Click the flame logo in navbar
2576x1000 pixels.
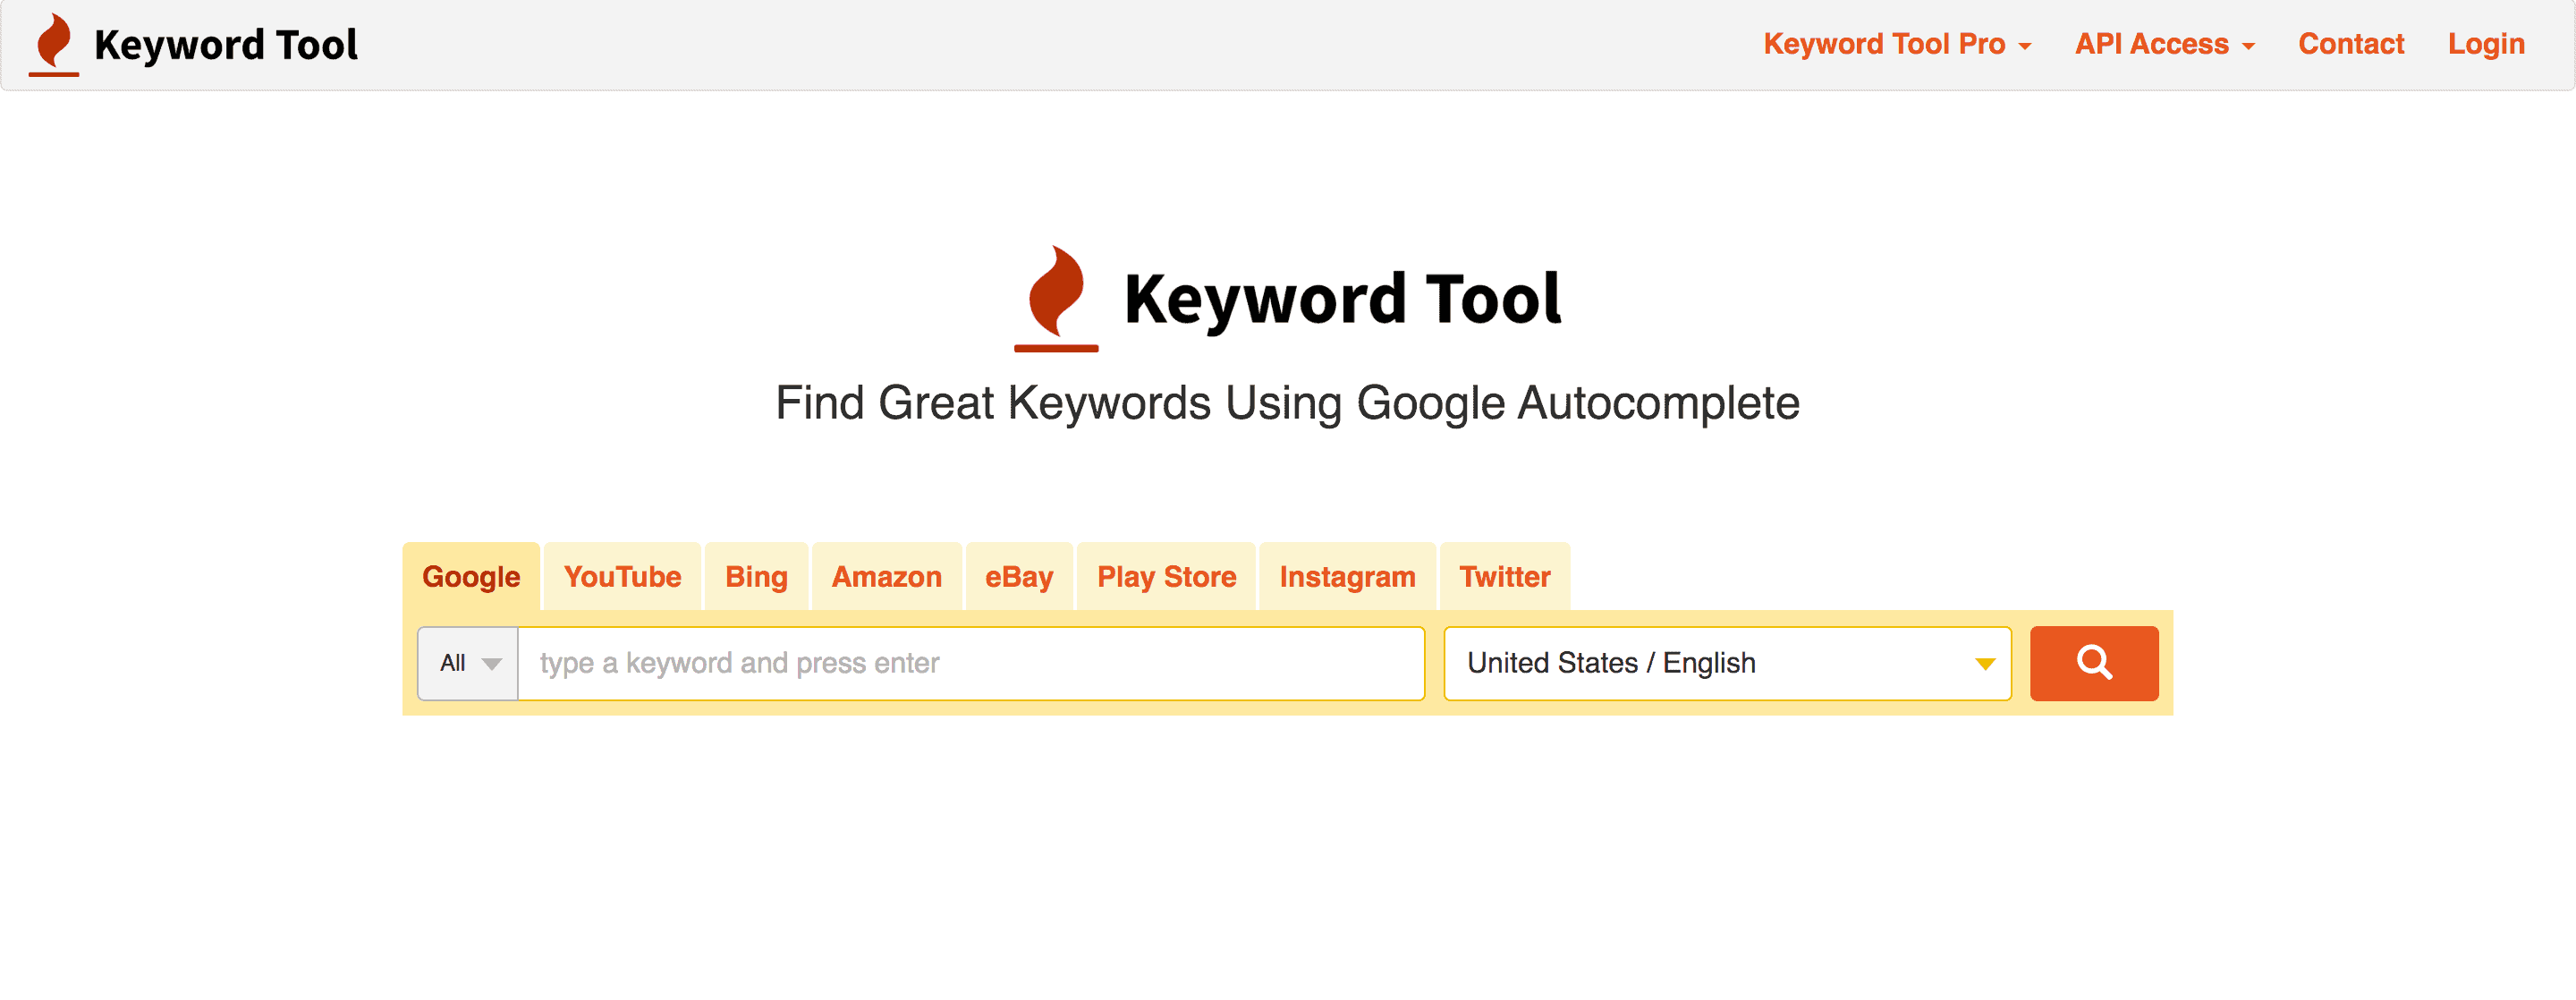pyautogui.click(x=54, y=44)
